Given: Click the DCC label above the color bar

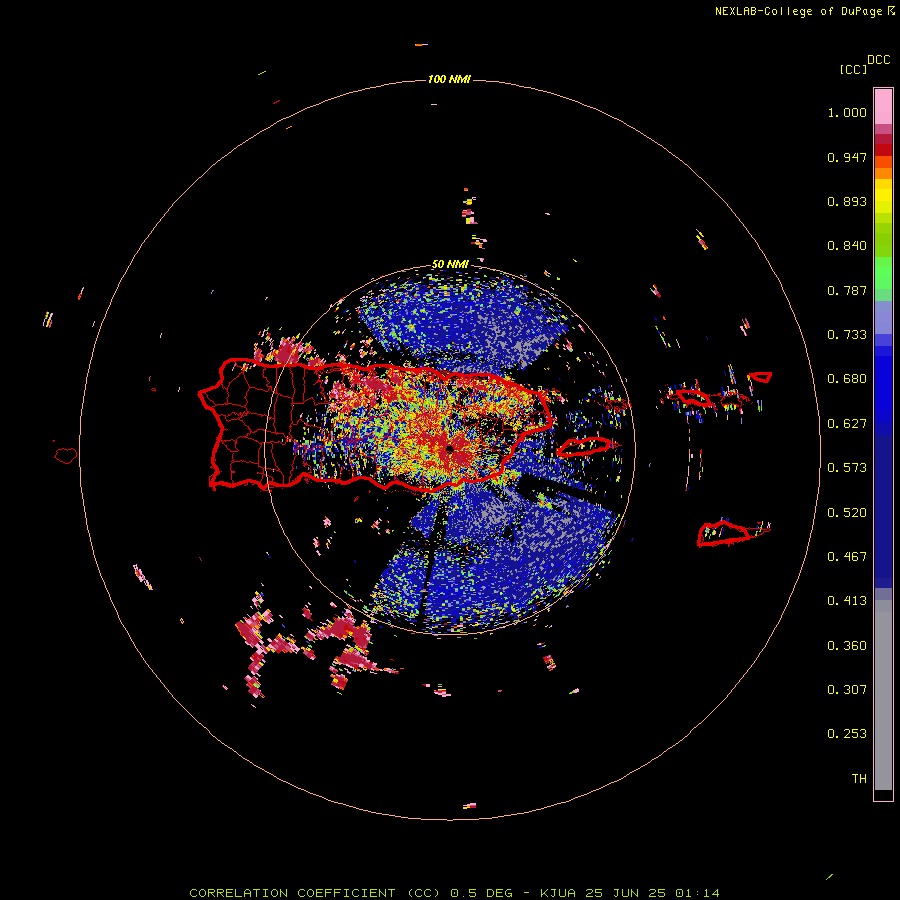Looking at the screenshot, I should click(878, 60).
